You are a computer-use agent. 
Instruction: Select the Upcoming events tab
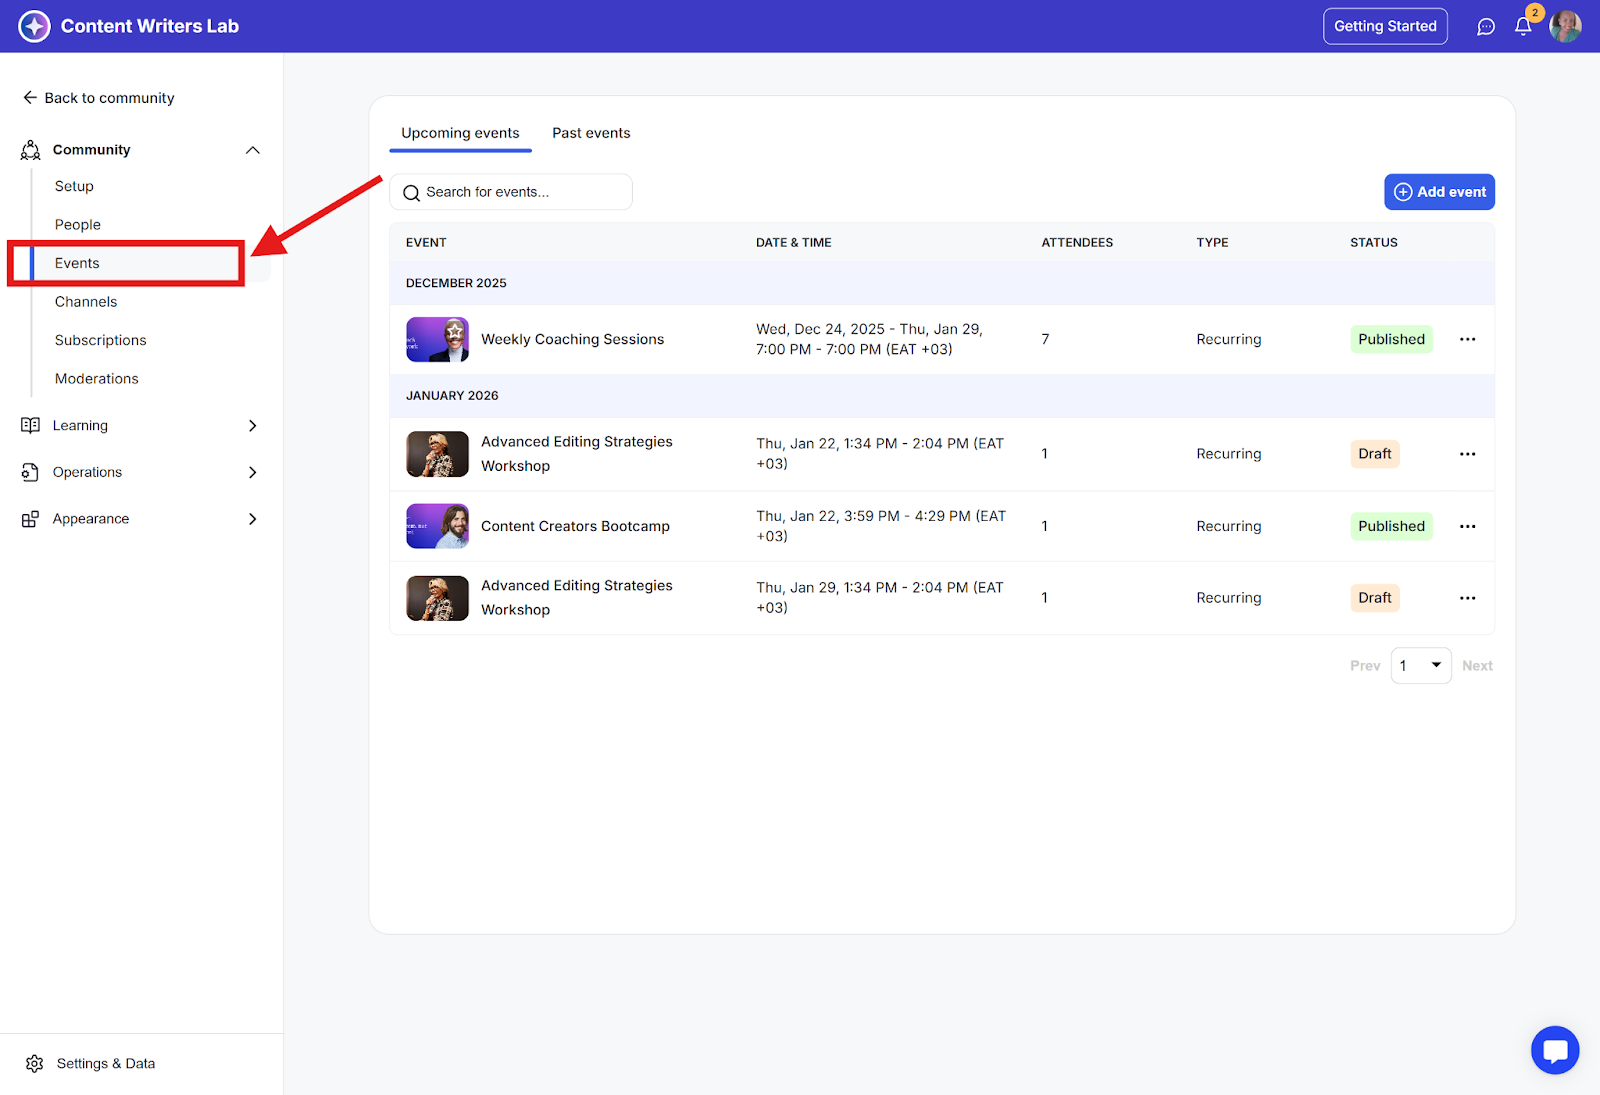coord(460,133)
